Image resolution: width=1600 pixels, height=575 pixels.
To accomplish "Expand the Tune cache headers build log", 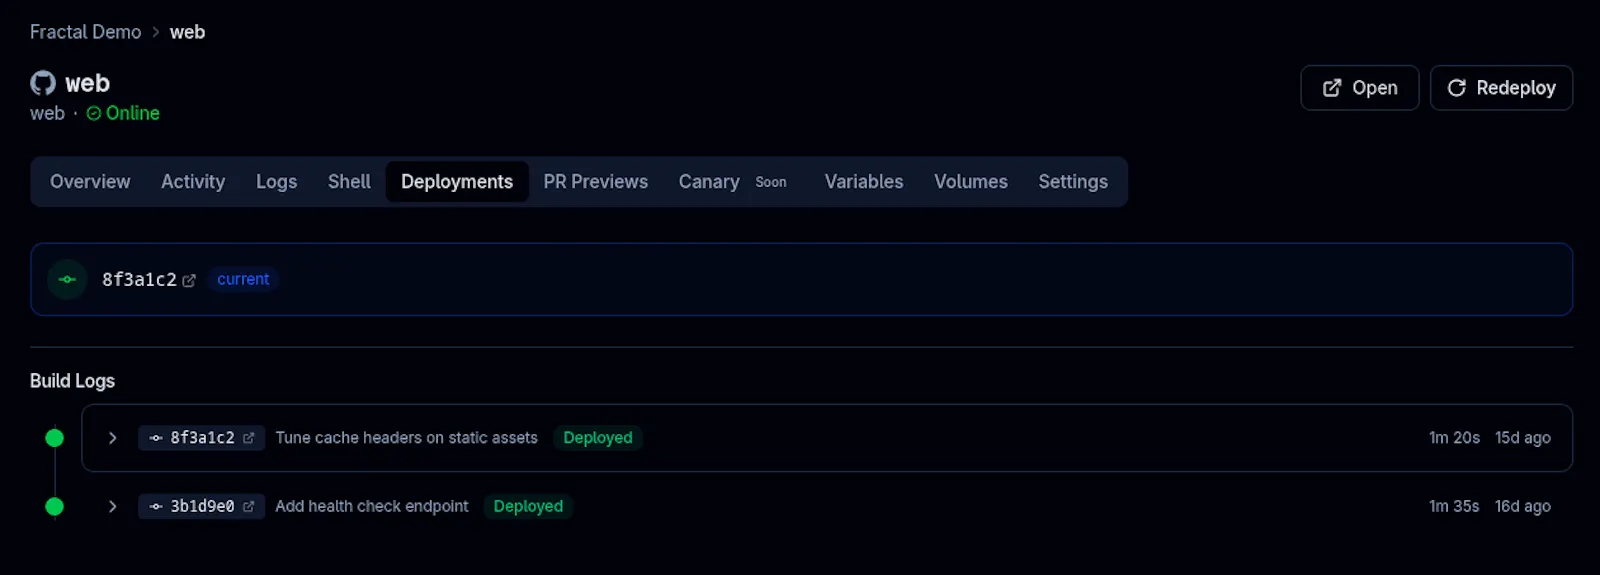I will click(113, 438).
